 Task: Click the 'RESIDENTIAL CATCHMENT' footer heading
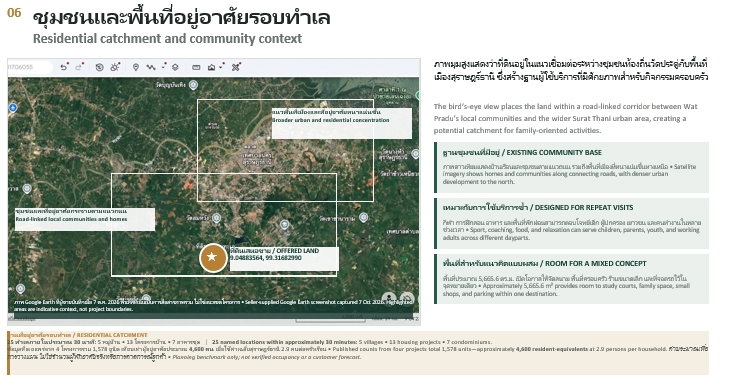point(112,335)
